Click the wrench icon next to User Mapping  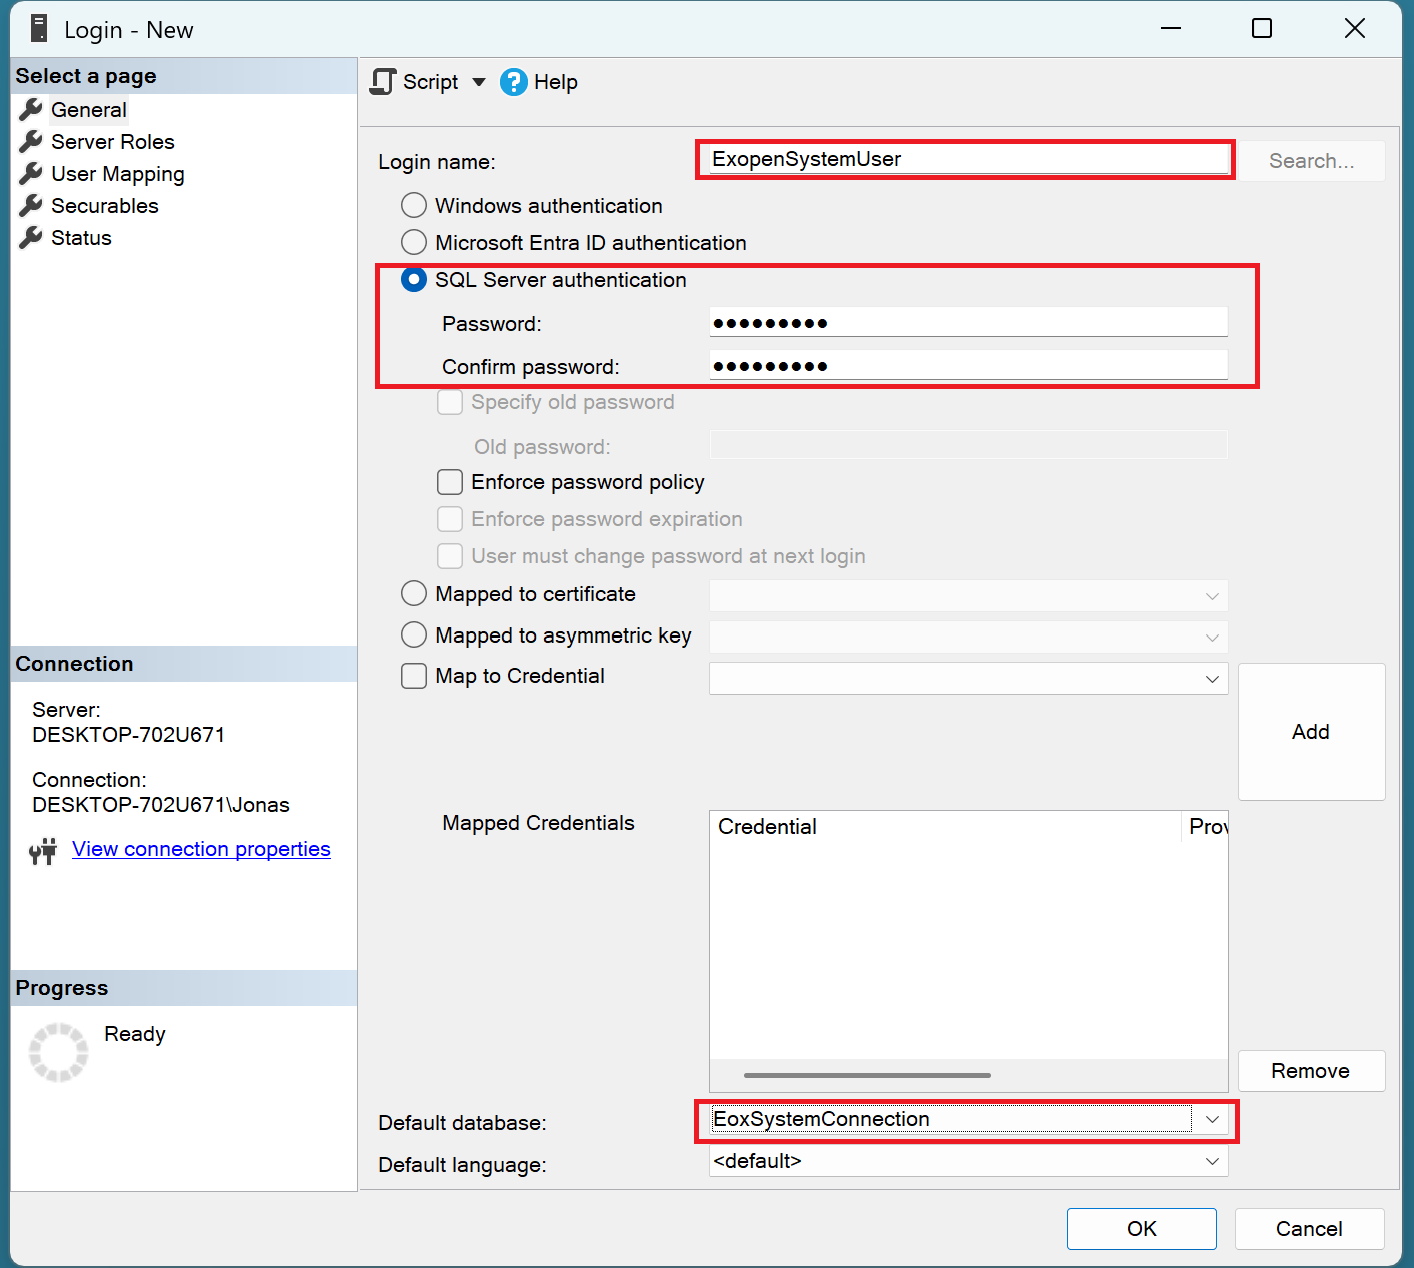click(31, 174)
